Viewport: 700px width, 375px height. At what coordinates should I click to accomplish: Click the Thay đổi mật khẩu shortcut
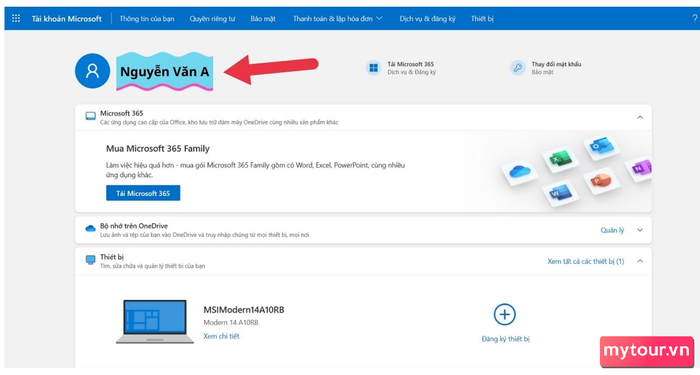pyautogui.click(x=556, y=64)
